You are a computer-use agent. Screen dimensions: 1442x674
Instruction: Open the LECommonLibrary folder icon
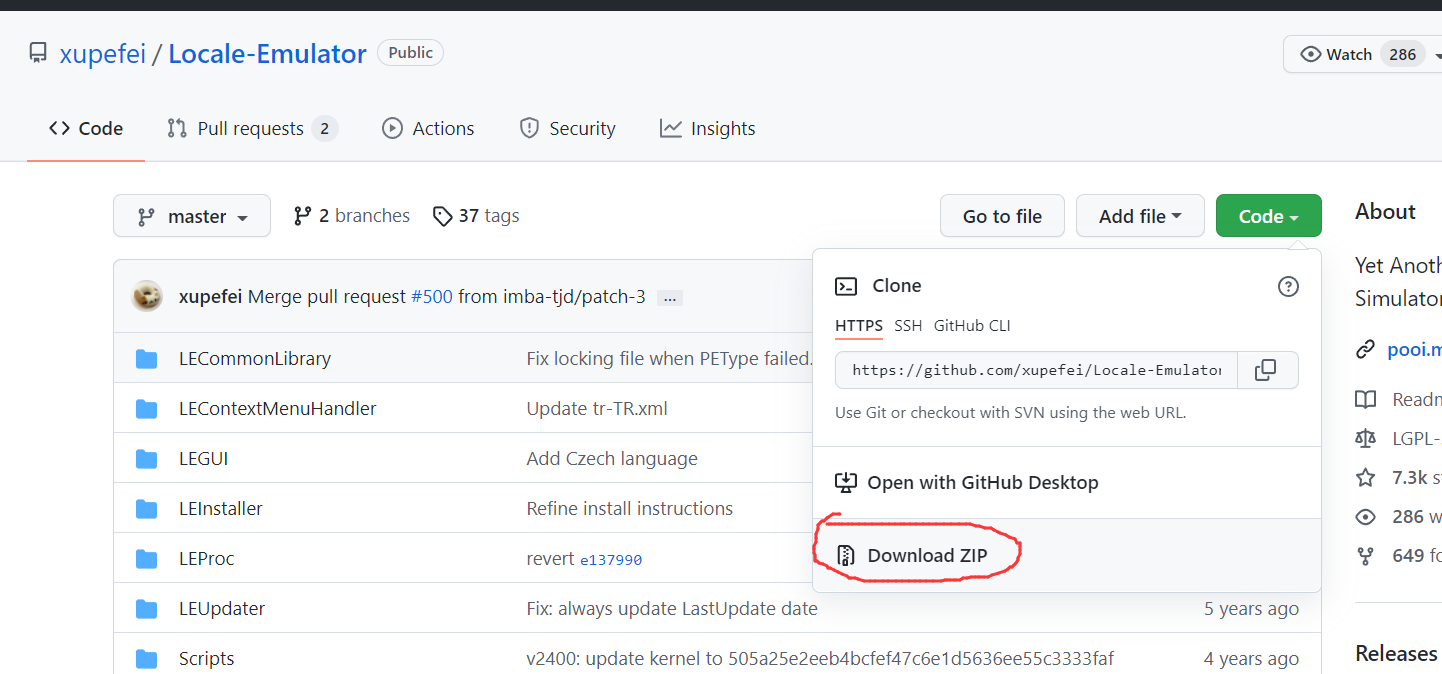point(146,357)
